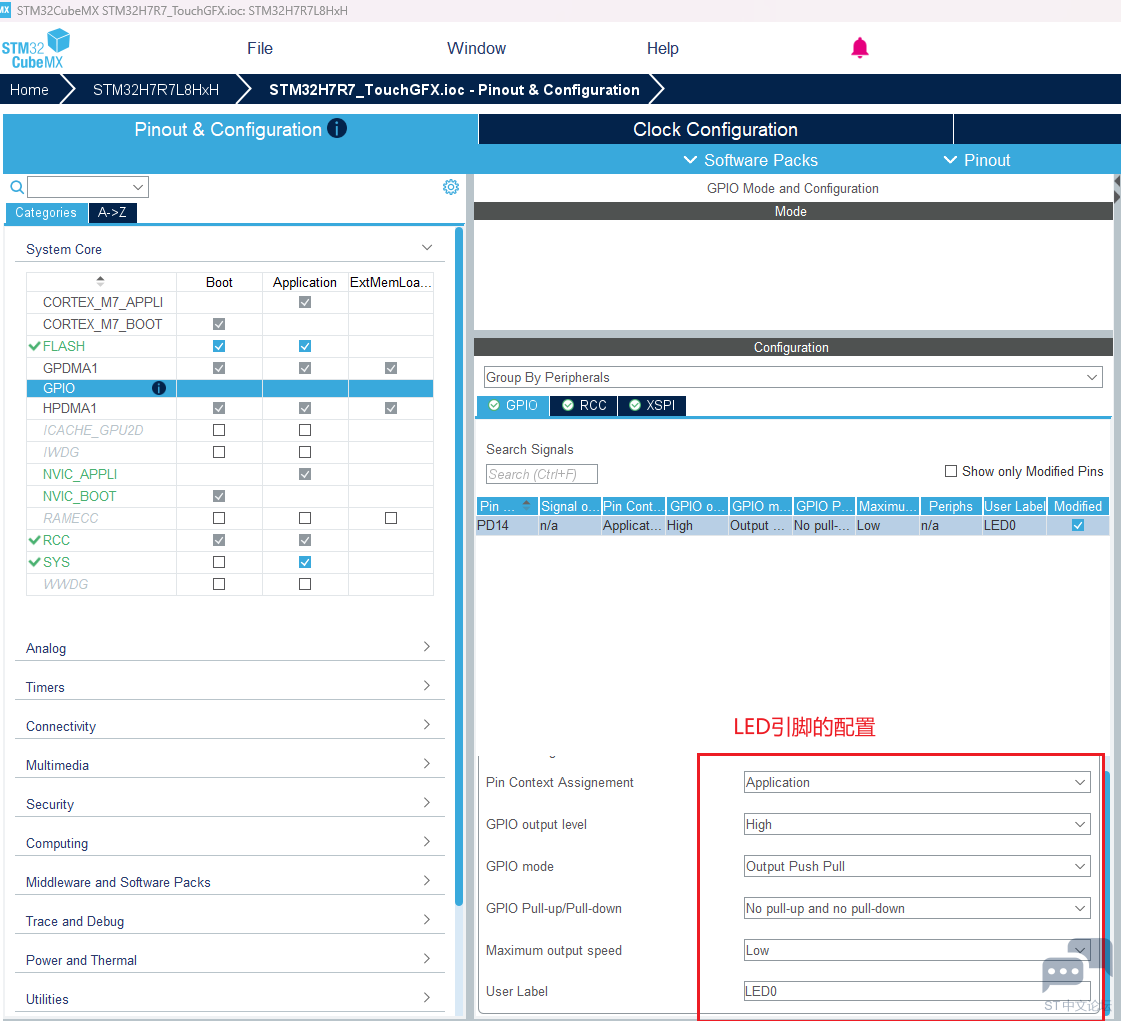Check Show only Modified Pins

[951, 471]
